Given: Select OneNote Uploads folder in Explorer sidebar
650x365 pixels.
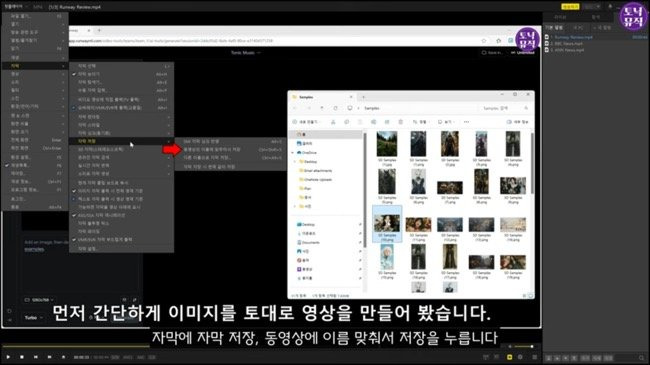Looking at the screenshot, I should [318, 180].
